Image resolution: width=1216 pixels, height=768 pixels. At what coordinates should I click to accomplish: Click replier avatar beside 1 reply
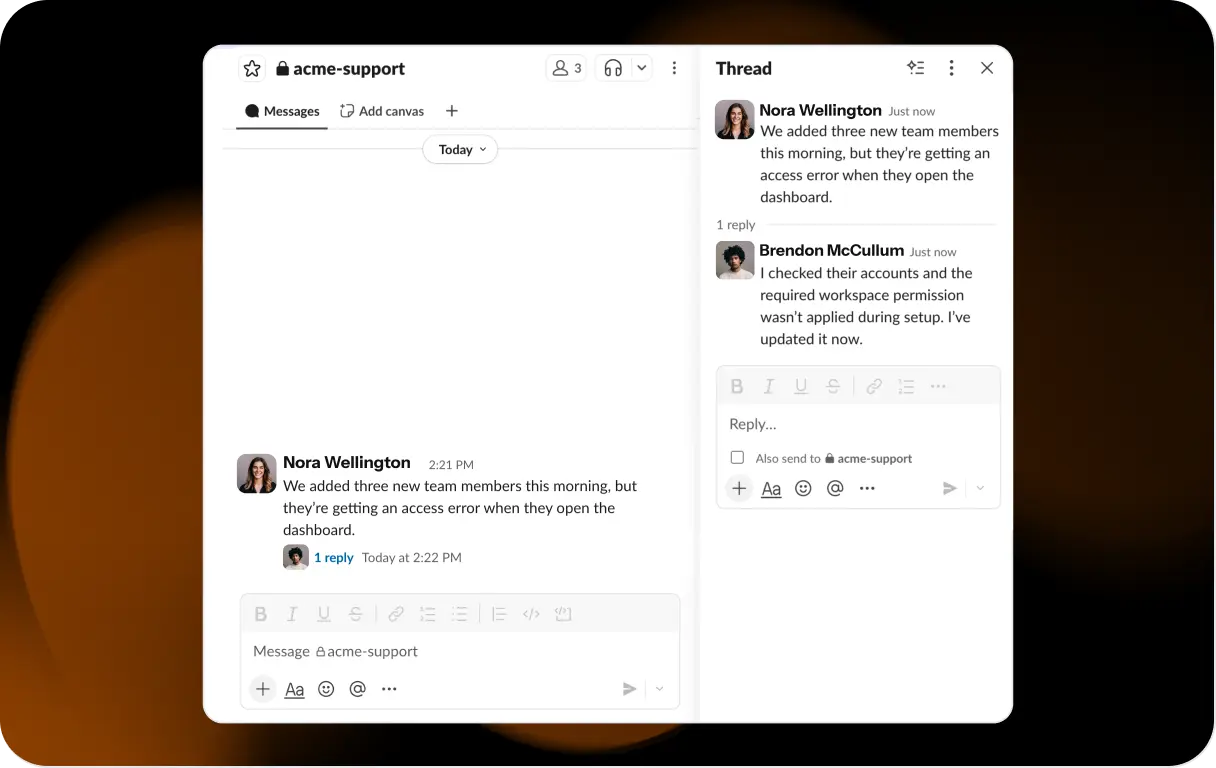[295, 557]
